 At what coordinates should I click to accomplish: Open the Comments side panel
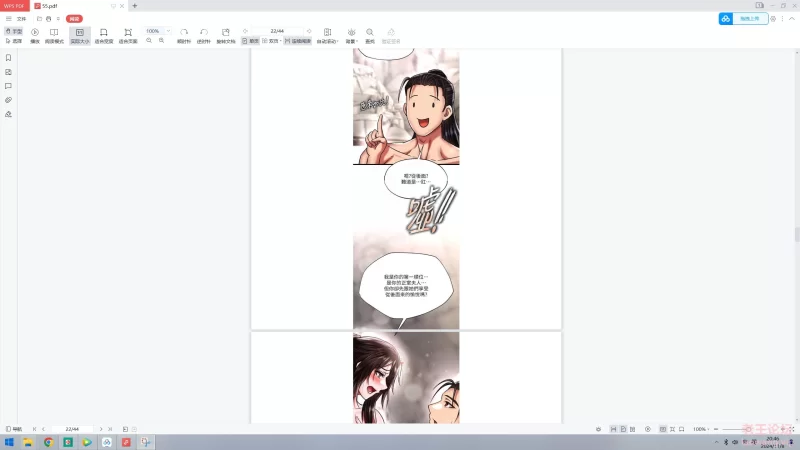(8, 86)
